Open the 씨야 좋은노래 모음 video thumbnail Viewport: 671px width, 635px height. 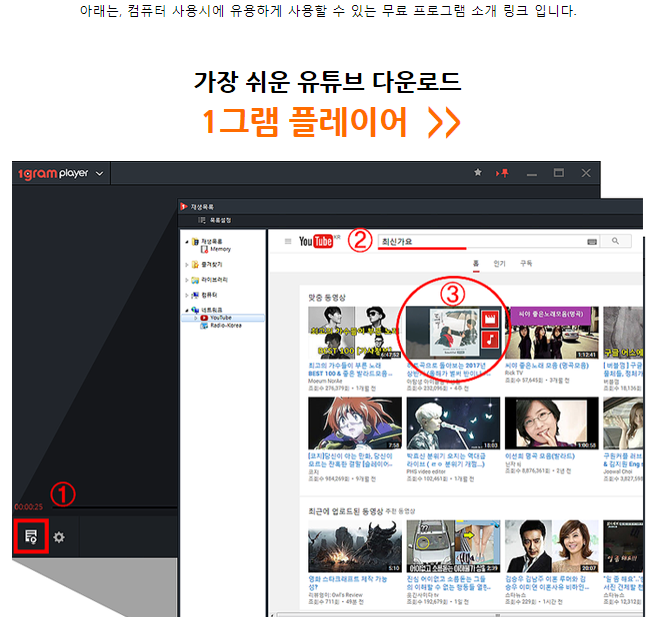pyautogui.click(x=551, y=332)
